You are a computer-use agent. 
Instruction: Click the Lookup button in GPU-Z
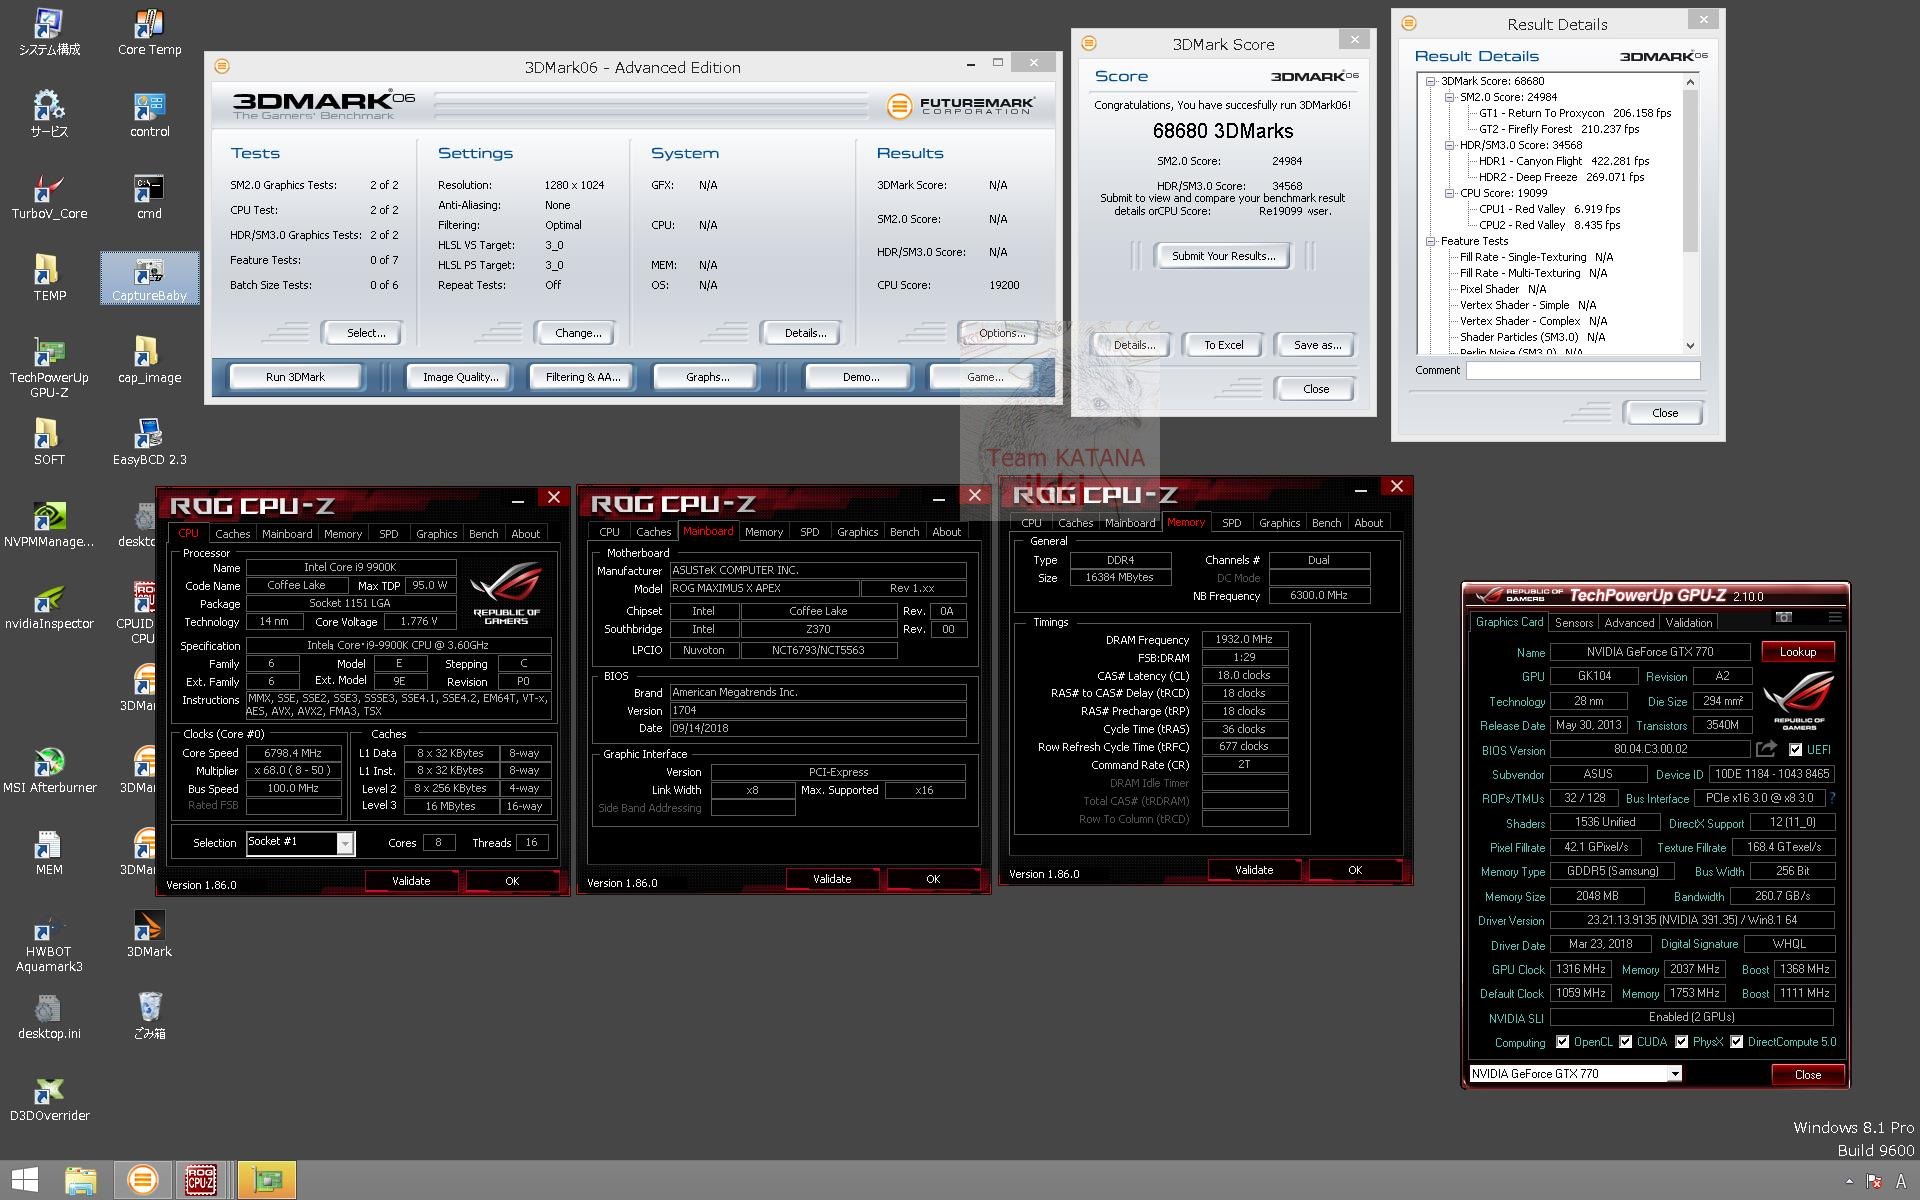1797,652
